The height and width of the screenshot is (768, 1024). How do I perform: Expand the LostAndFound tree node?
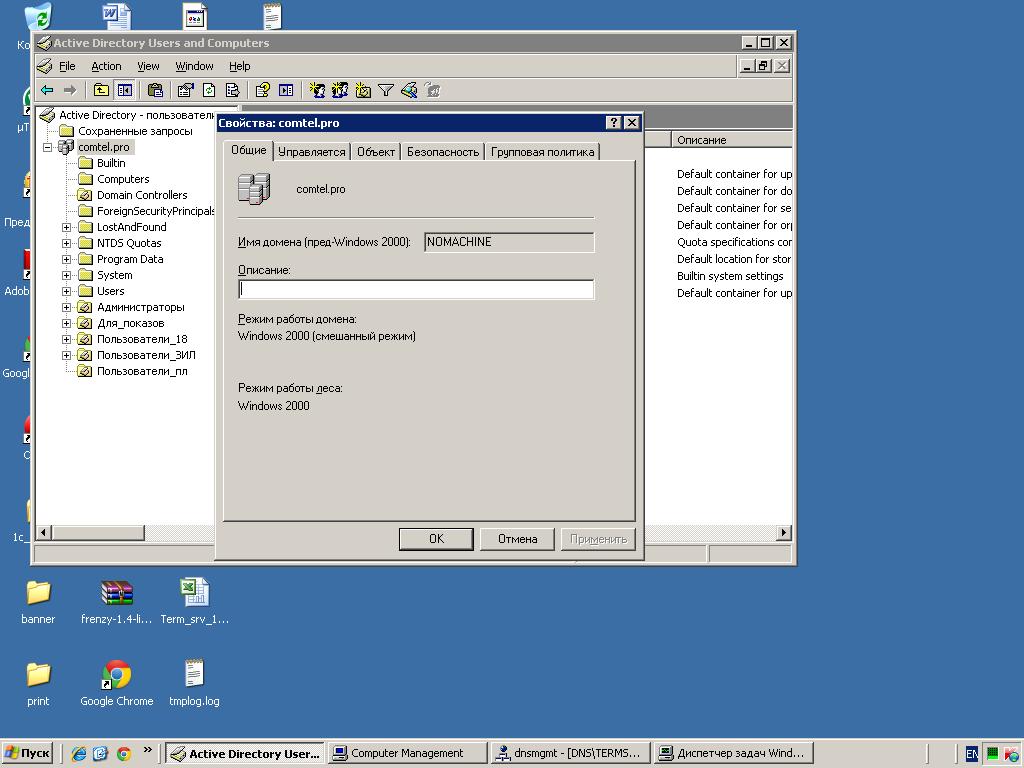(67, 227)
